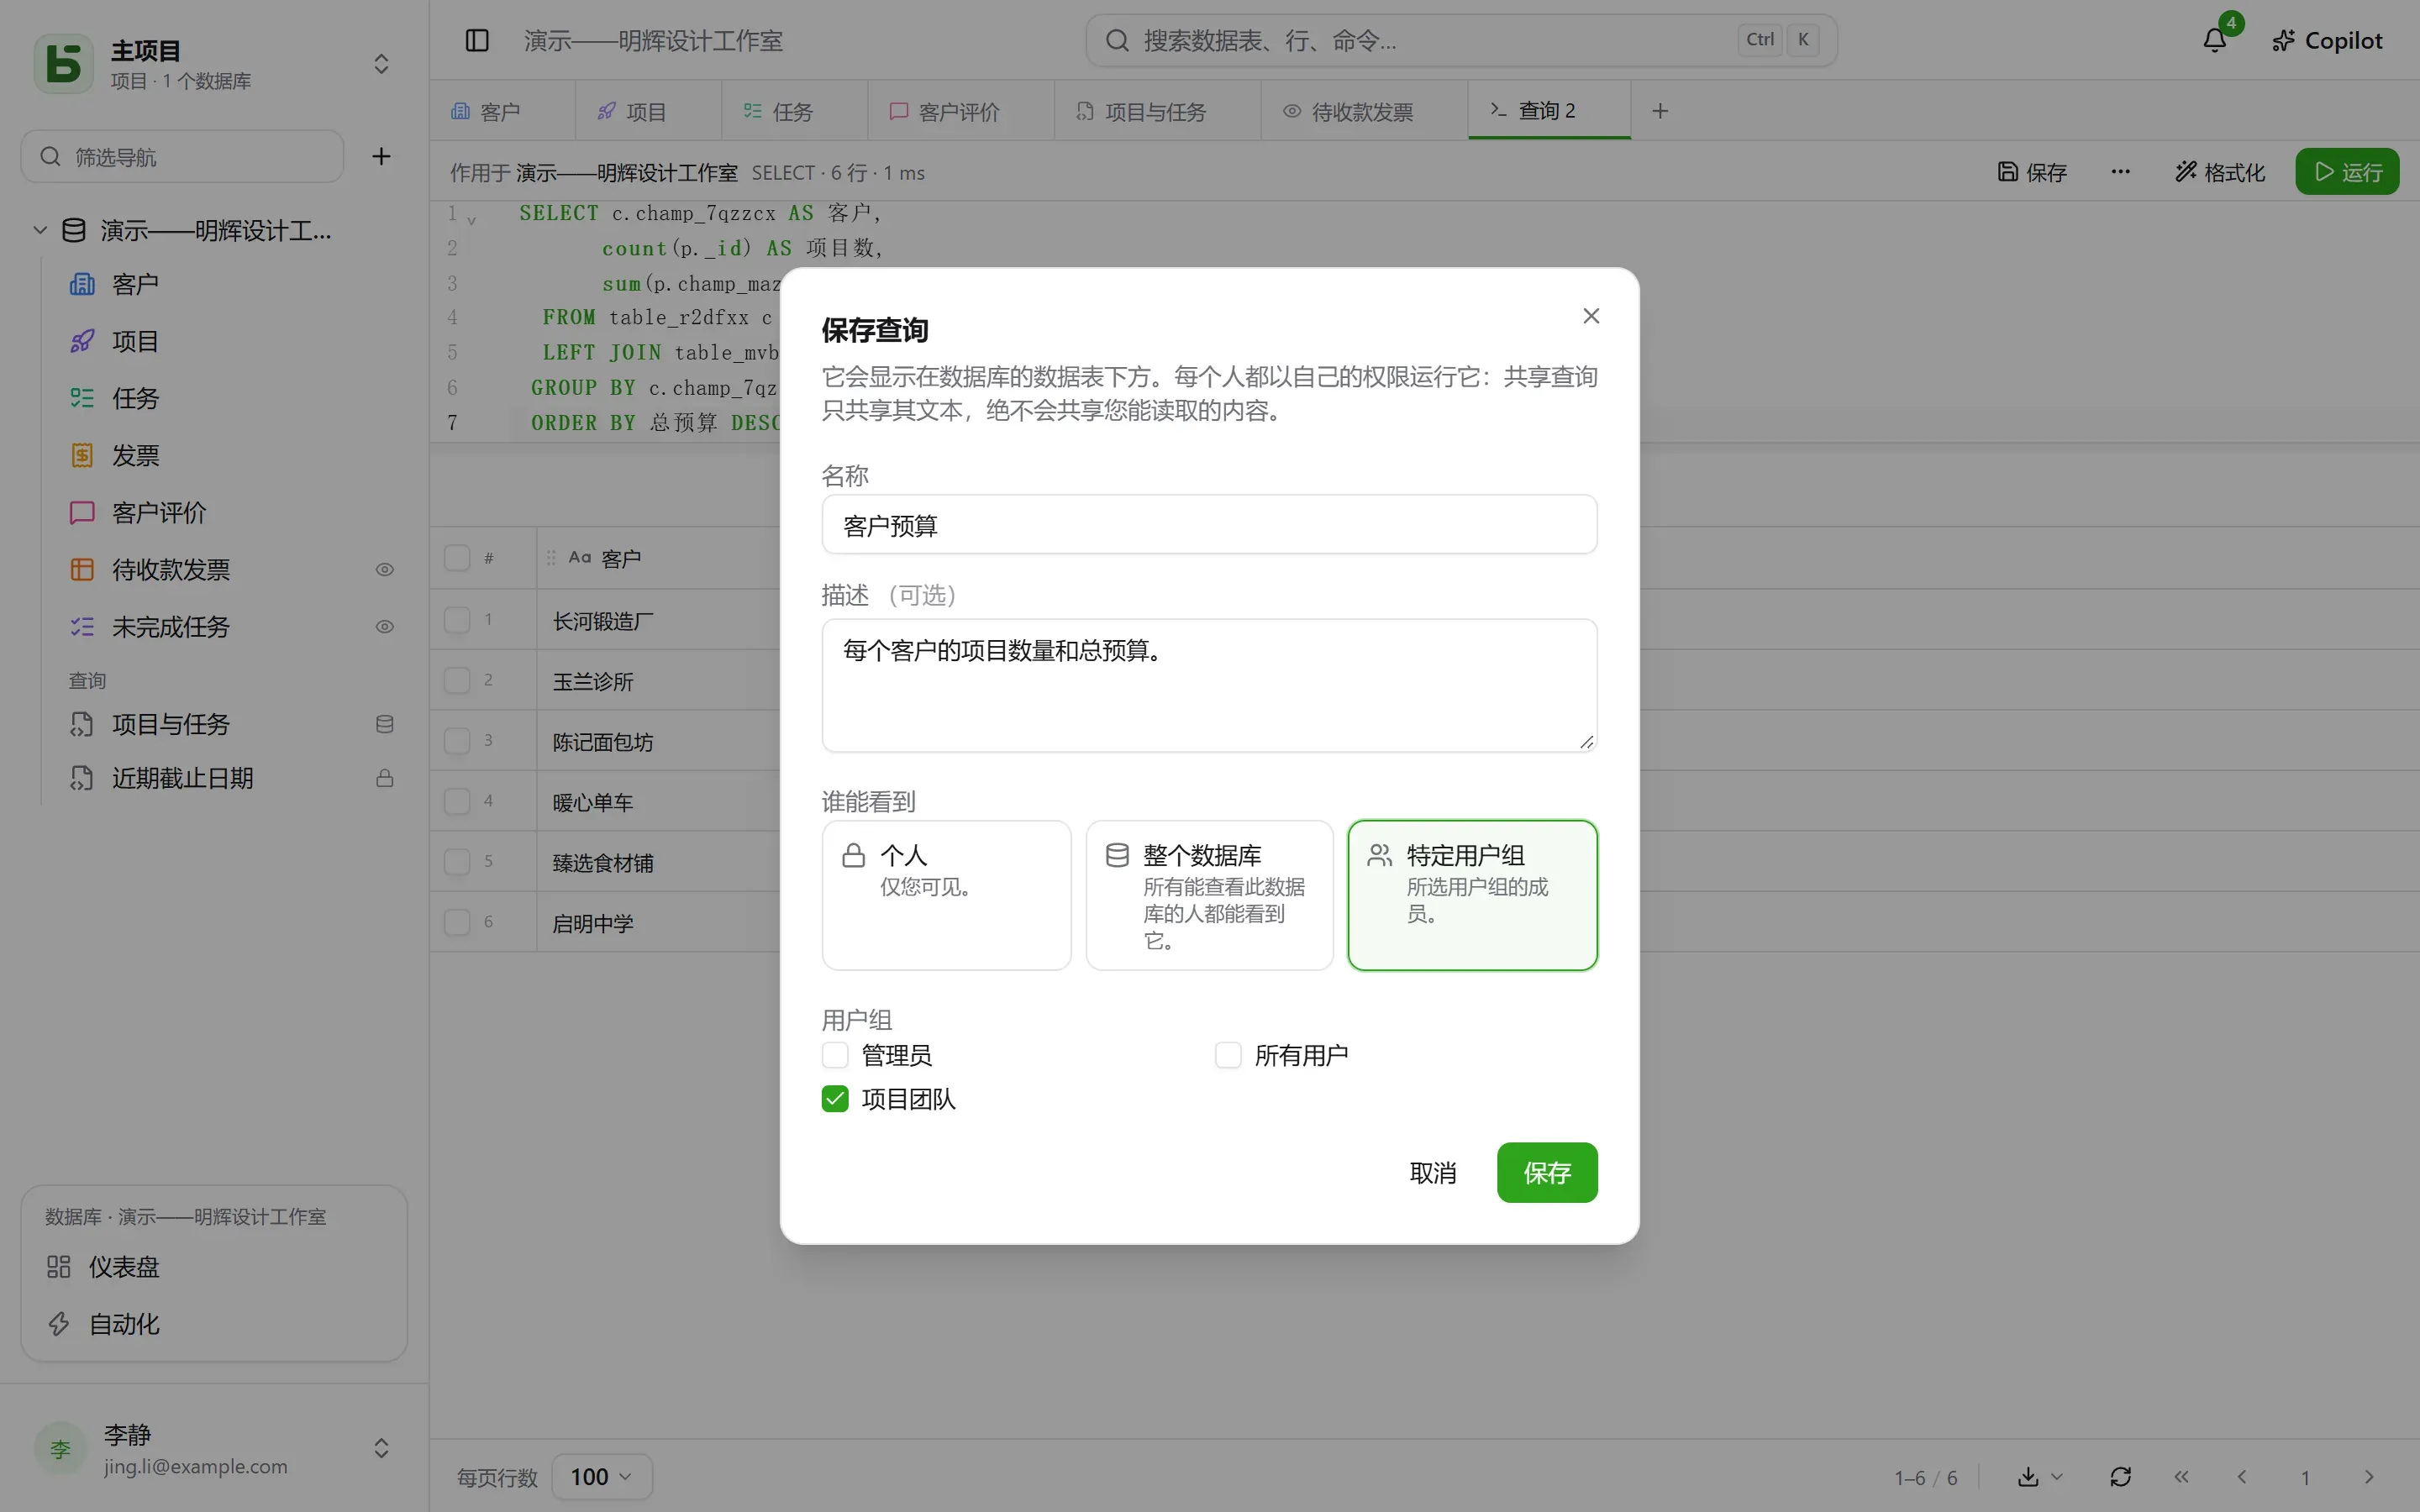Open the download export dropdown
The image size is (2420, 1512).
tap(2040, 1477)
